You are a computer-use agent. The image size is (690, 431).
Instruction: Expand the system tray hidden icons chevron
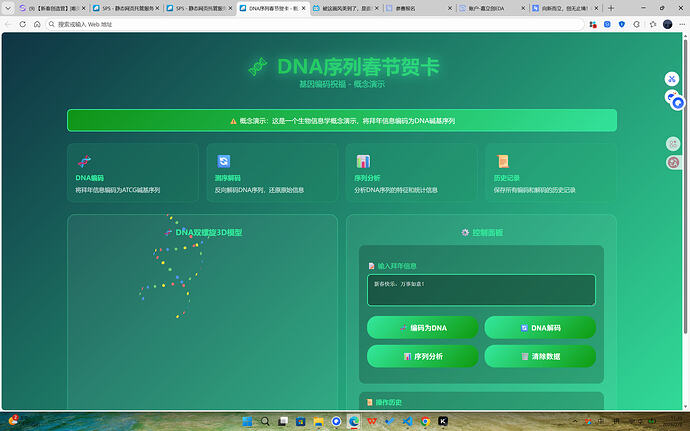[x=575, y=421]
